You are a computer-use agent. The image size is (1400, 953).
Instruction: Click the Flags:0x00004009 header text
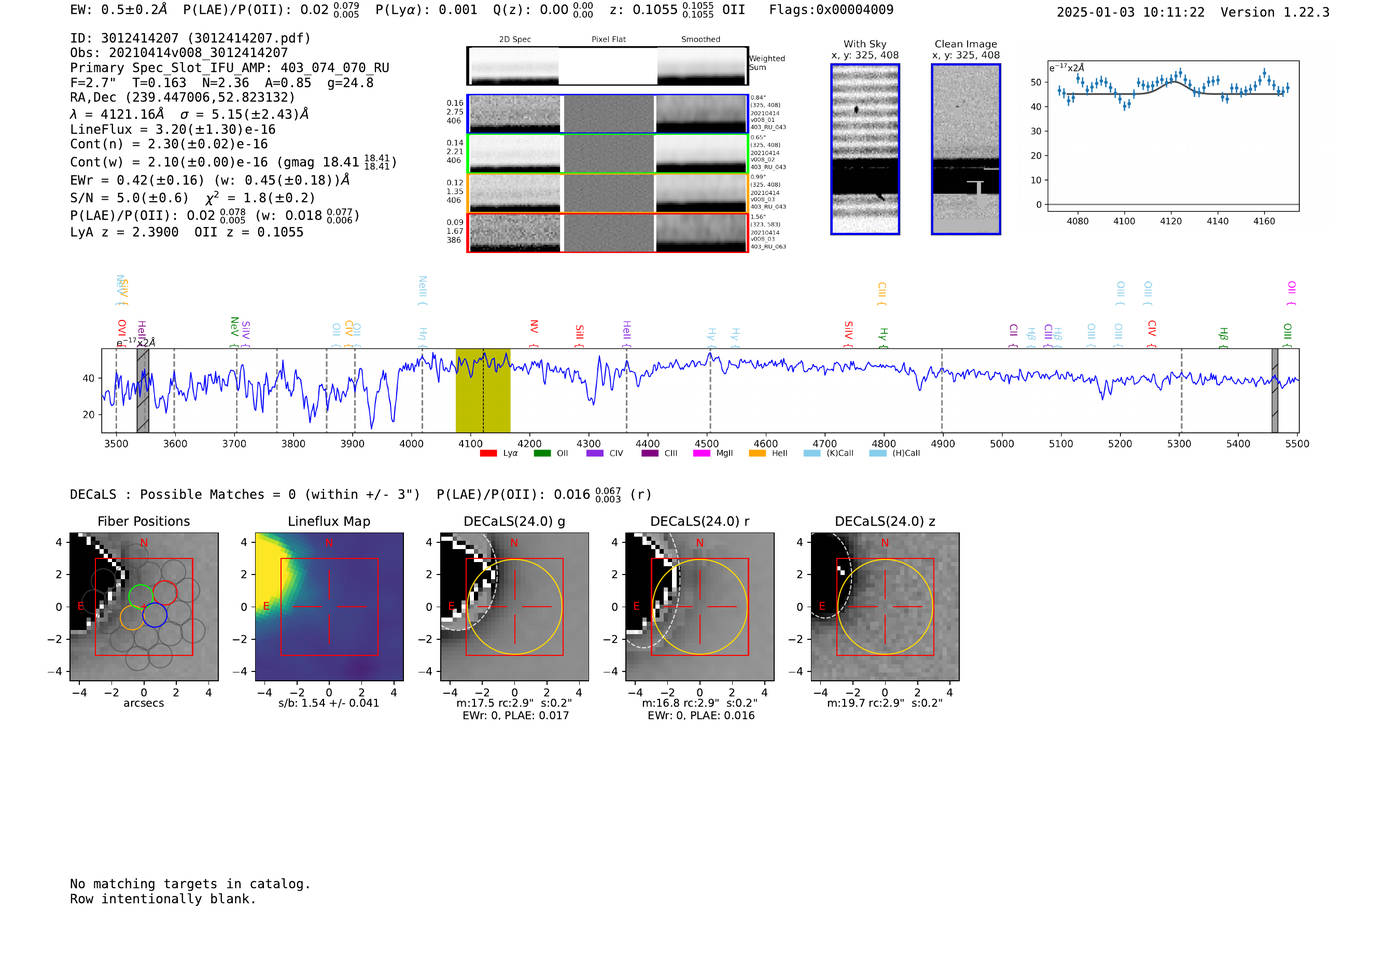[831, 10]
